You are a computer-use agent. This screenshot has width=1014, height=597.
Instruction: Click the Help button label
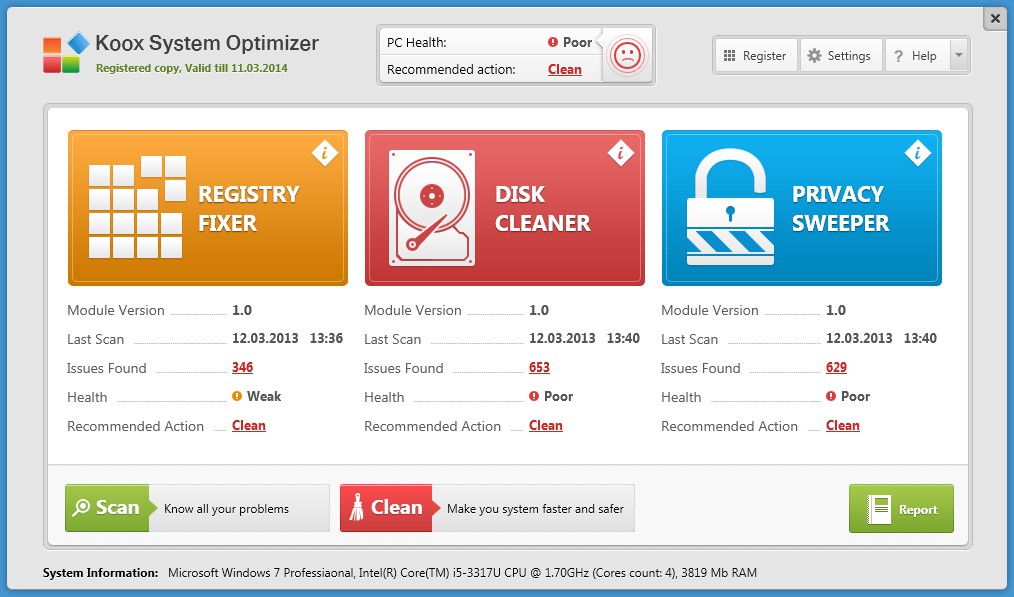pos(924,56)
